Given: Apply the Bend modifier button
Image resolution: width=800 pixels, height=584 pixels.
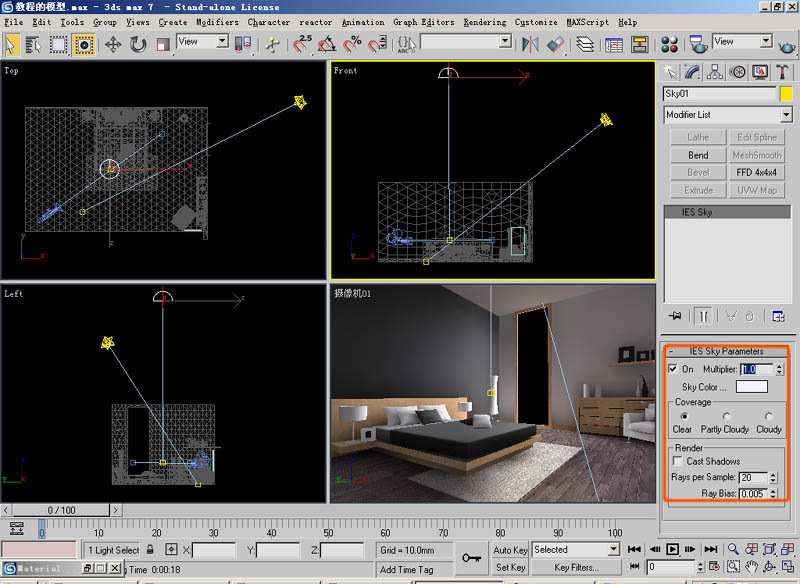Looking at the screenshot, I should (698, 155).
